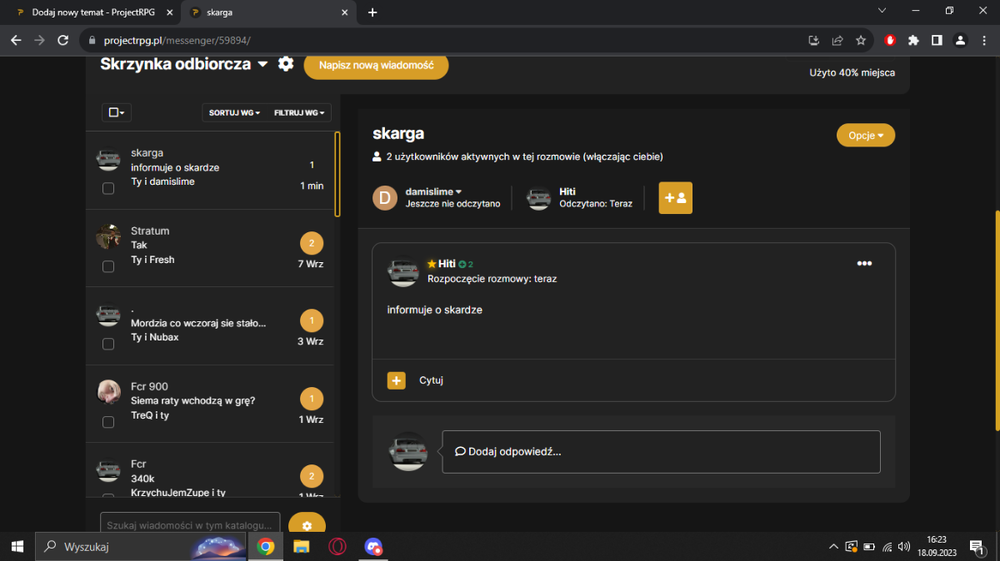Tick the checkbox for the Stratum conversation
This screenshot has height=561, width=1000.
coord(108,266)
